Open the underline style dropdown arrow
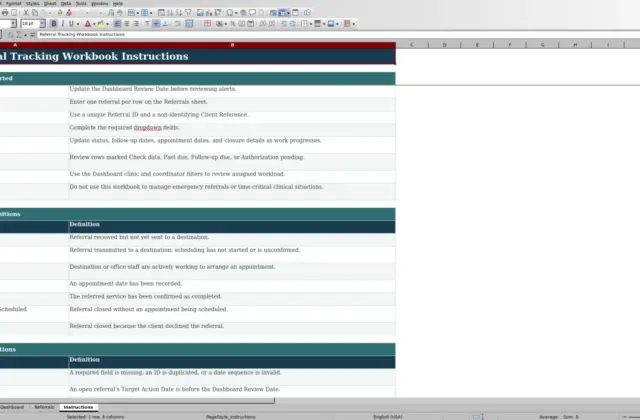Screen dimensions: 640x420 coord(78,24)
